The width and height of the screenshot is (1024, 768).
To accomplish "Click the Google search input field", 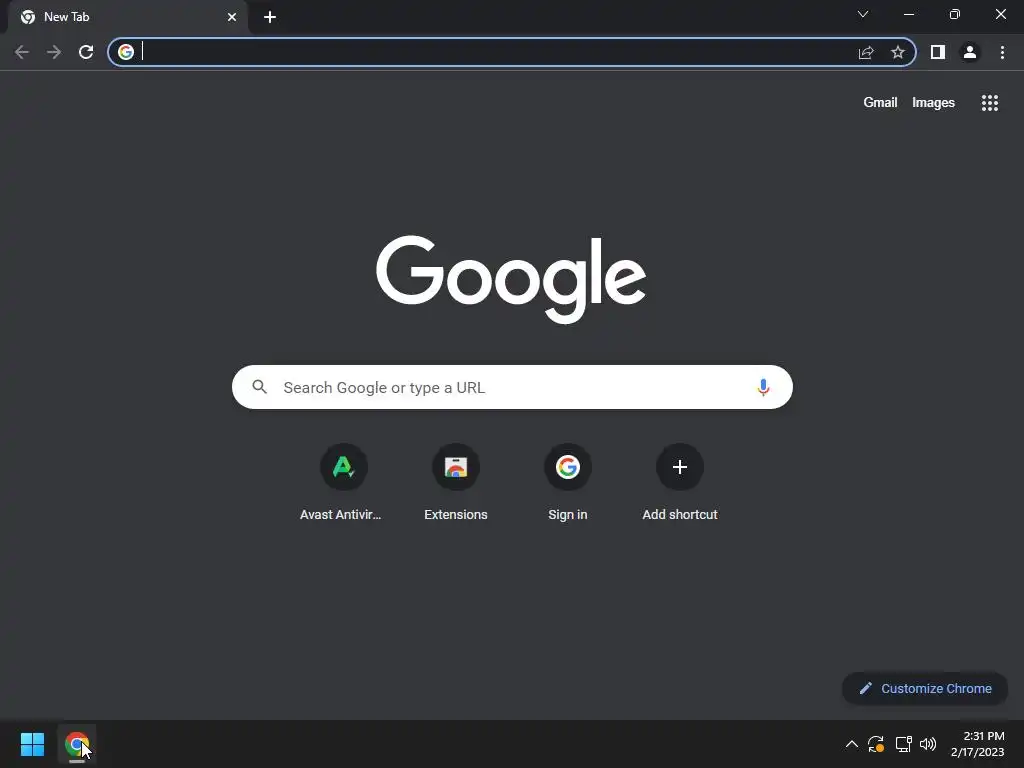I will pos(512,387).
